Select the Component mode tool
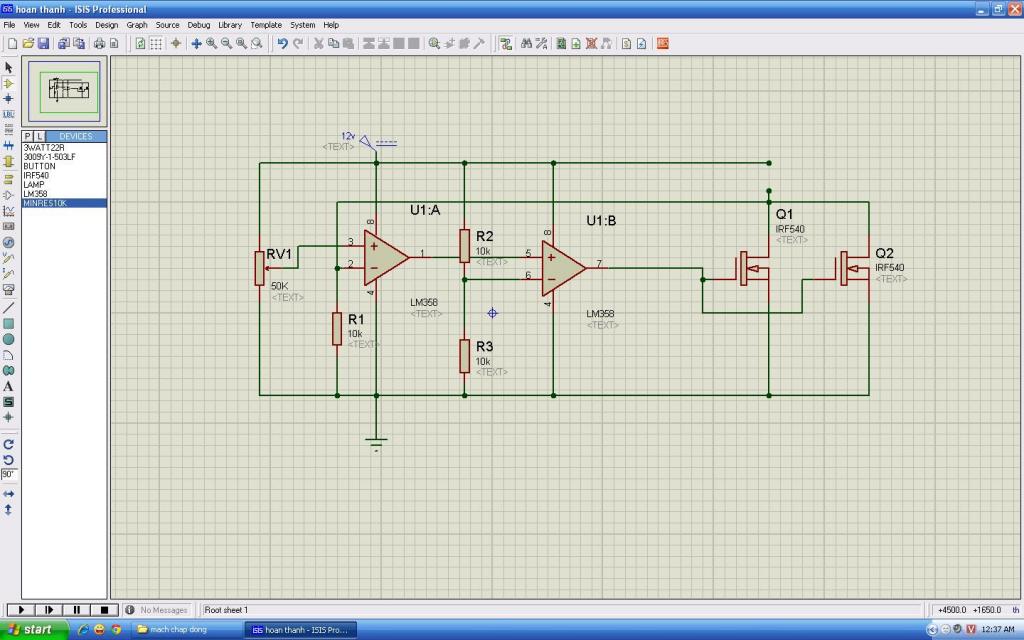Screen dimensions: 1024x640 [9, 83]
